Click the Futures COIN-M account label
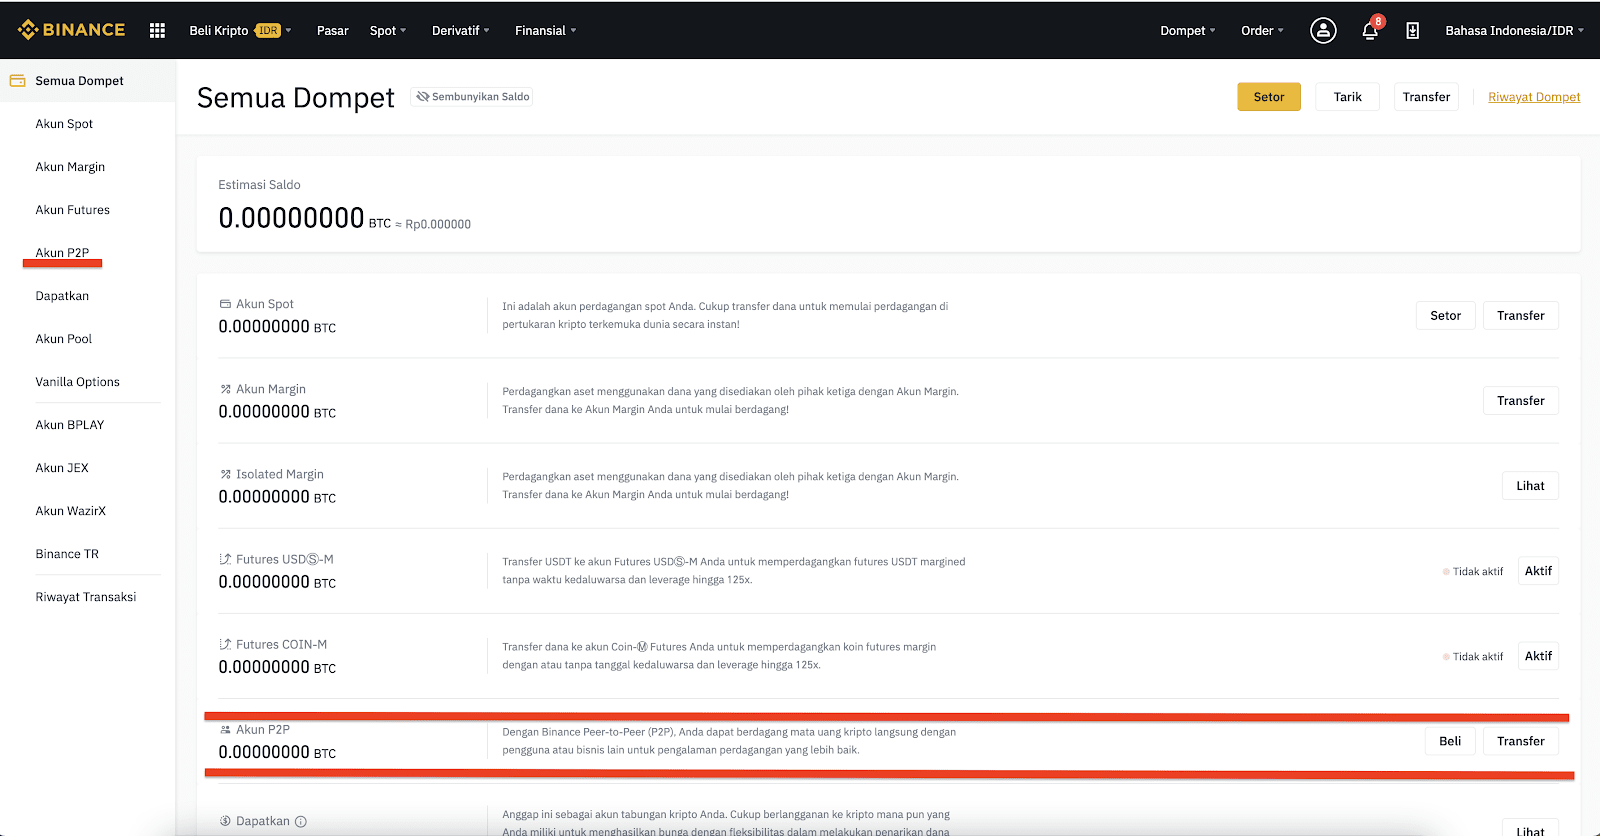Viewport: 1600px width, 836px height. pyautogui.click(x=281, y=644)
